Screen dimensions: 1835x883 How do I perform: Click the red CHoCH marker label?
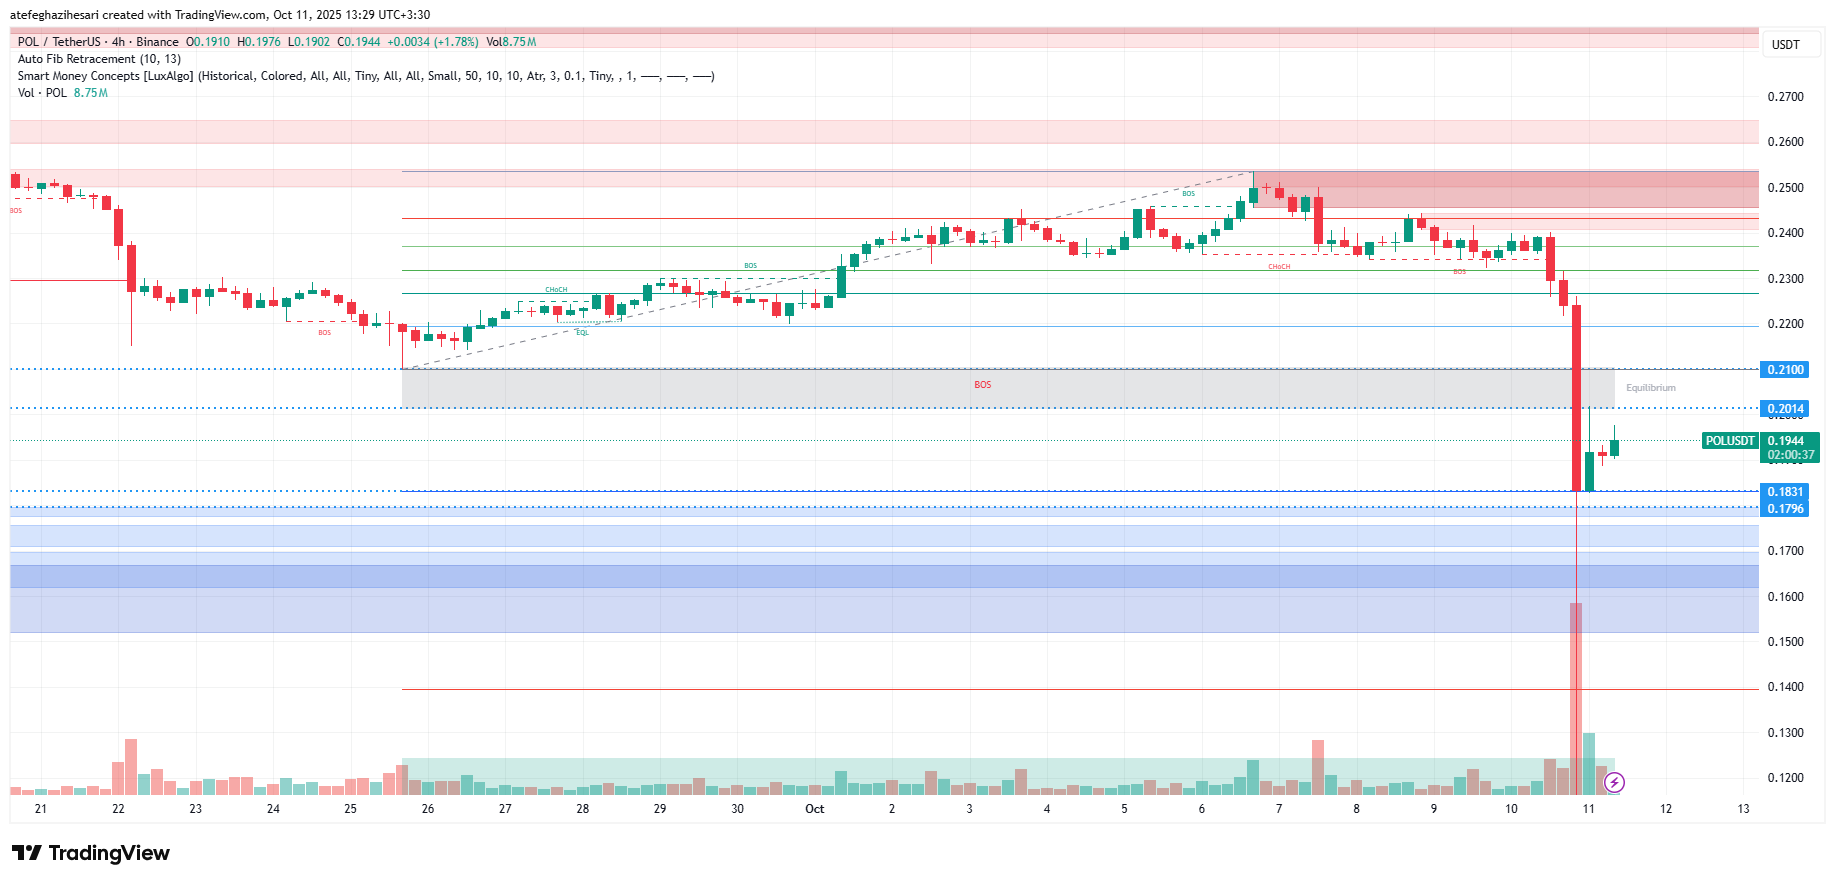point(1278,267)
